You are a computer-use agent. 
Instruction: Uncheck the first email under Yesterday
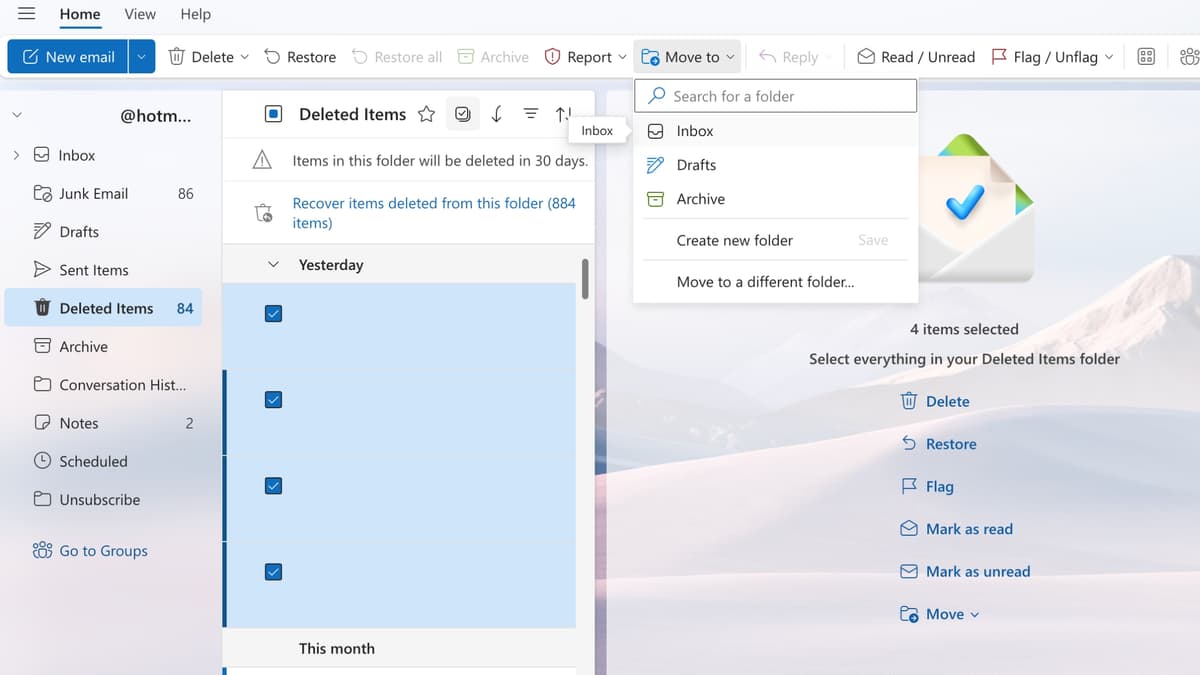[x=273, y=313]
